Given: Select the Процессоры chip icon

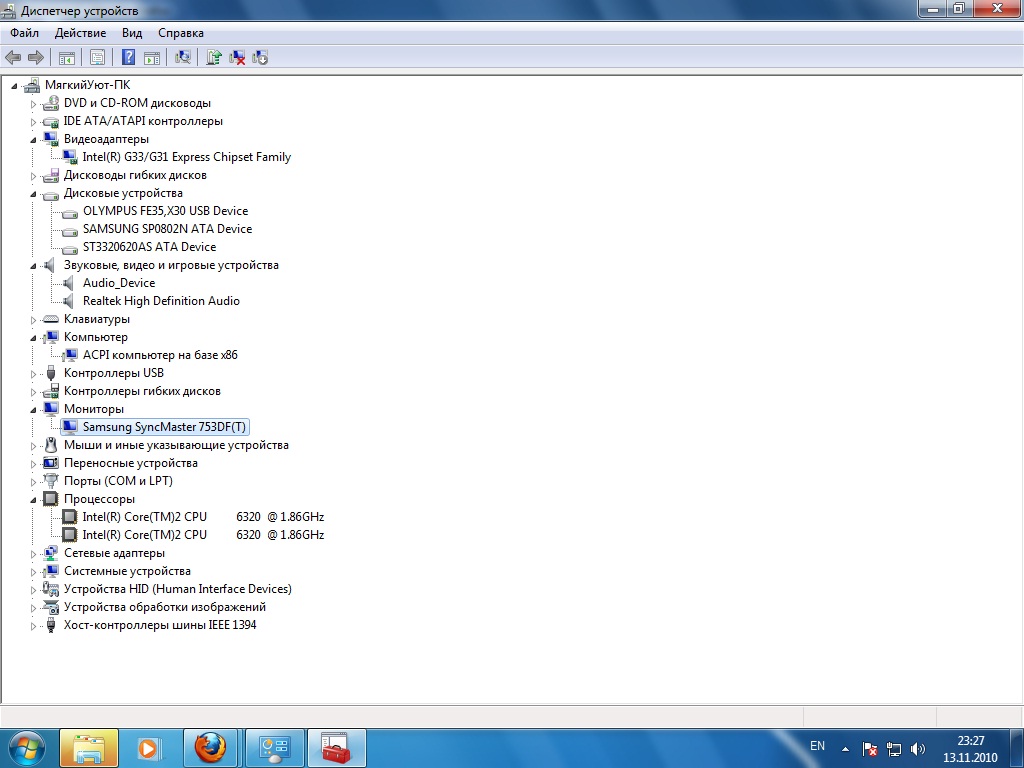Looking at the screenshot, I should coord(51,499).
